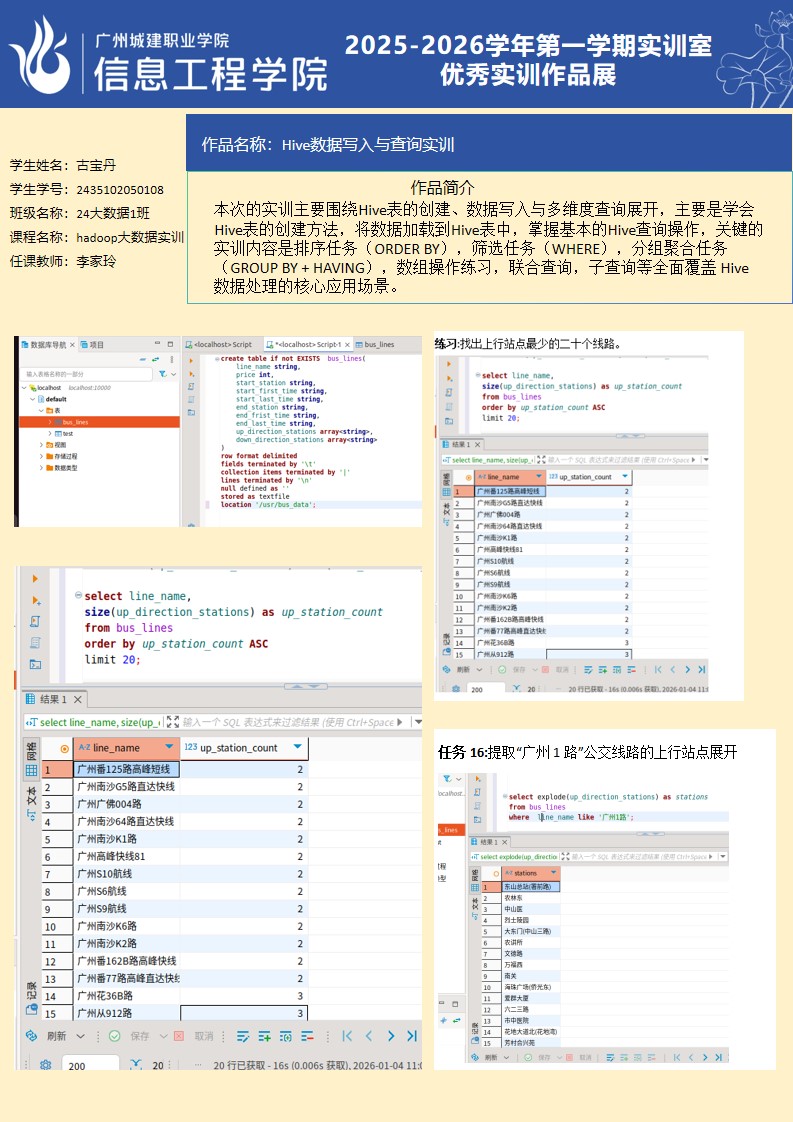Viewport: 793px width, 1122px height.
Task: Collapse the default database node
Action: click(x=34, y=398)
